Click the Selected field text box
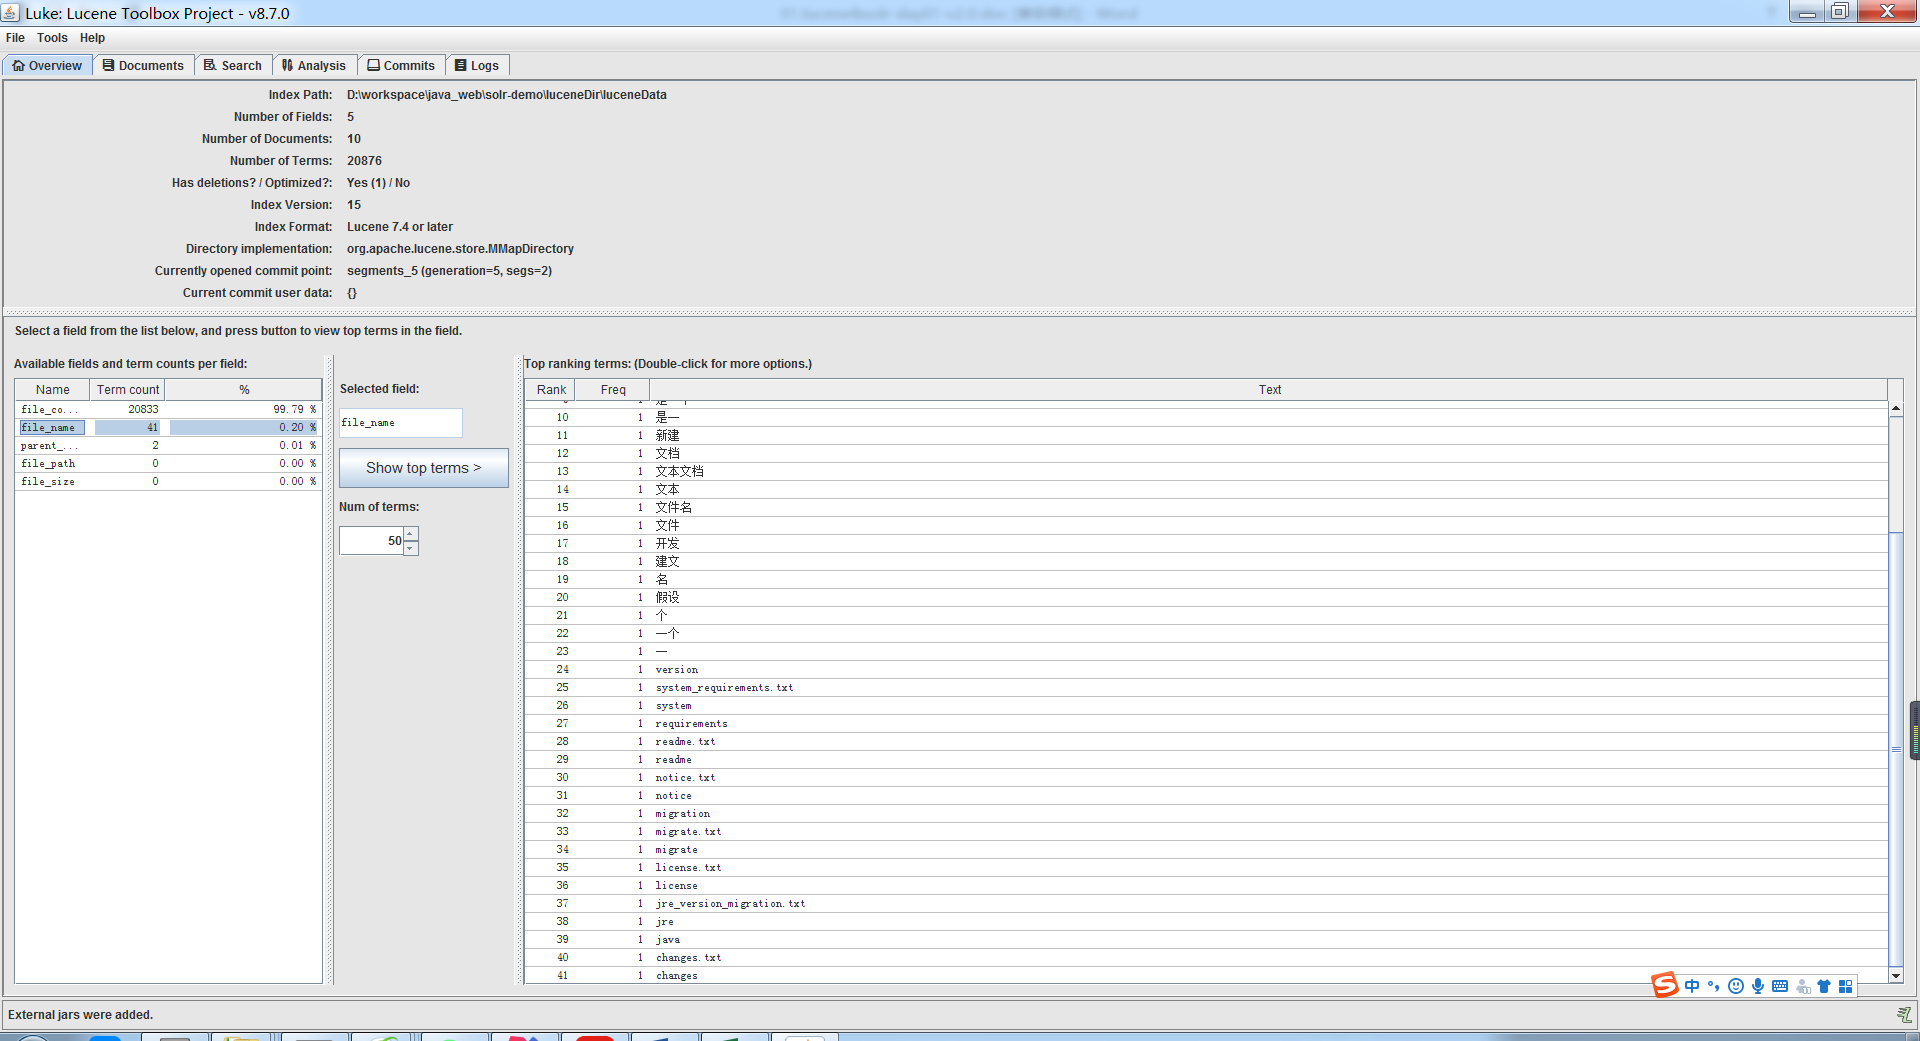The height and width of the screenshot is (1041, 1920). click(400, 423)
